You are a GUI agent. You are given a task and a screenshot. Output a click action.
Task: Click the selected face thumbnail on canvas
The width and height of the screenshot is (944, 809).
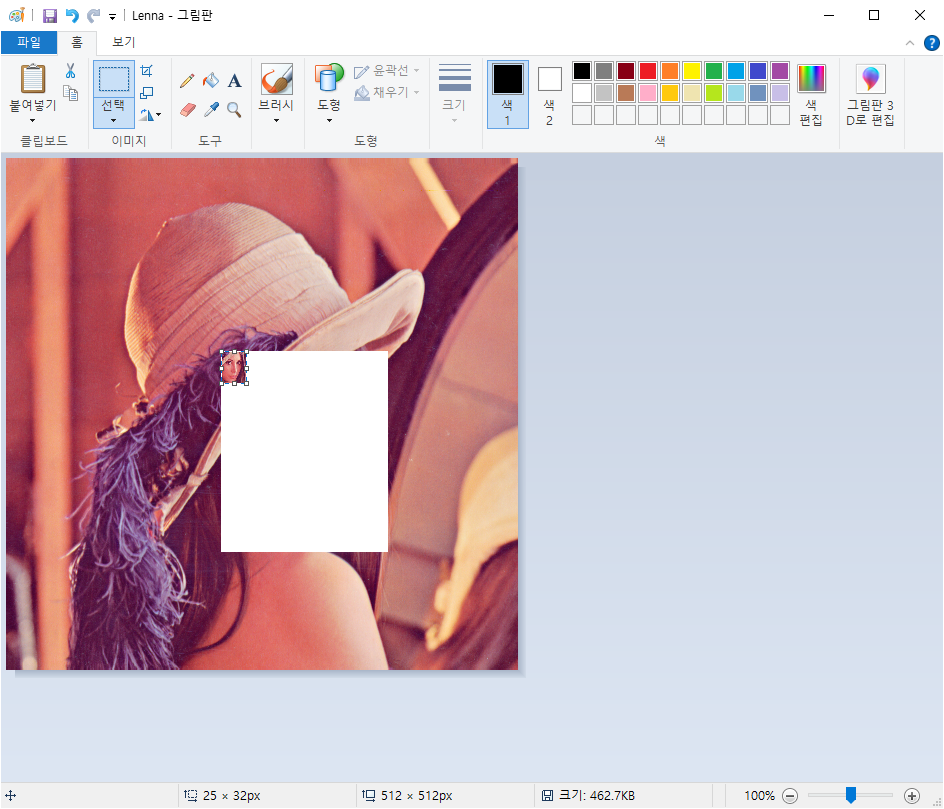click(234, 367)
